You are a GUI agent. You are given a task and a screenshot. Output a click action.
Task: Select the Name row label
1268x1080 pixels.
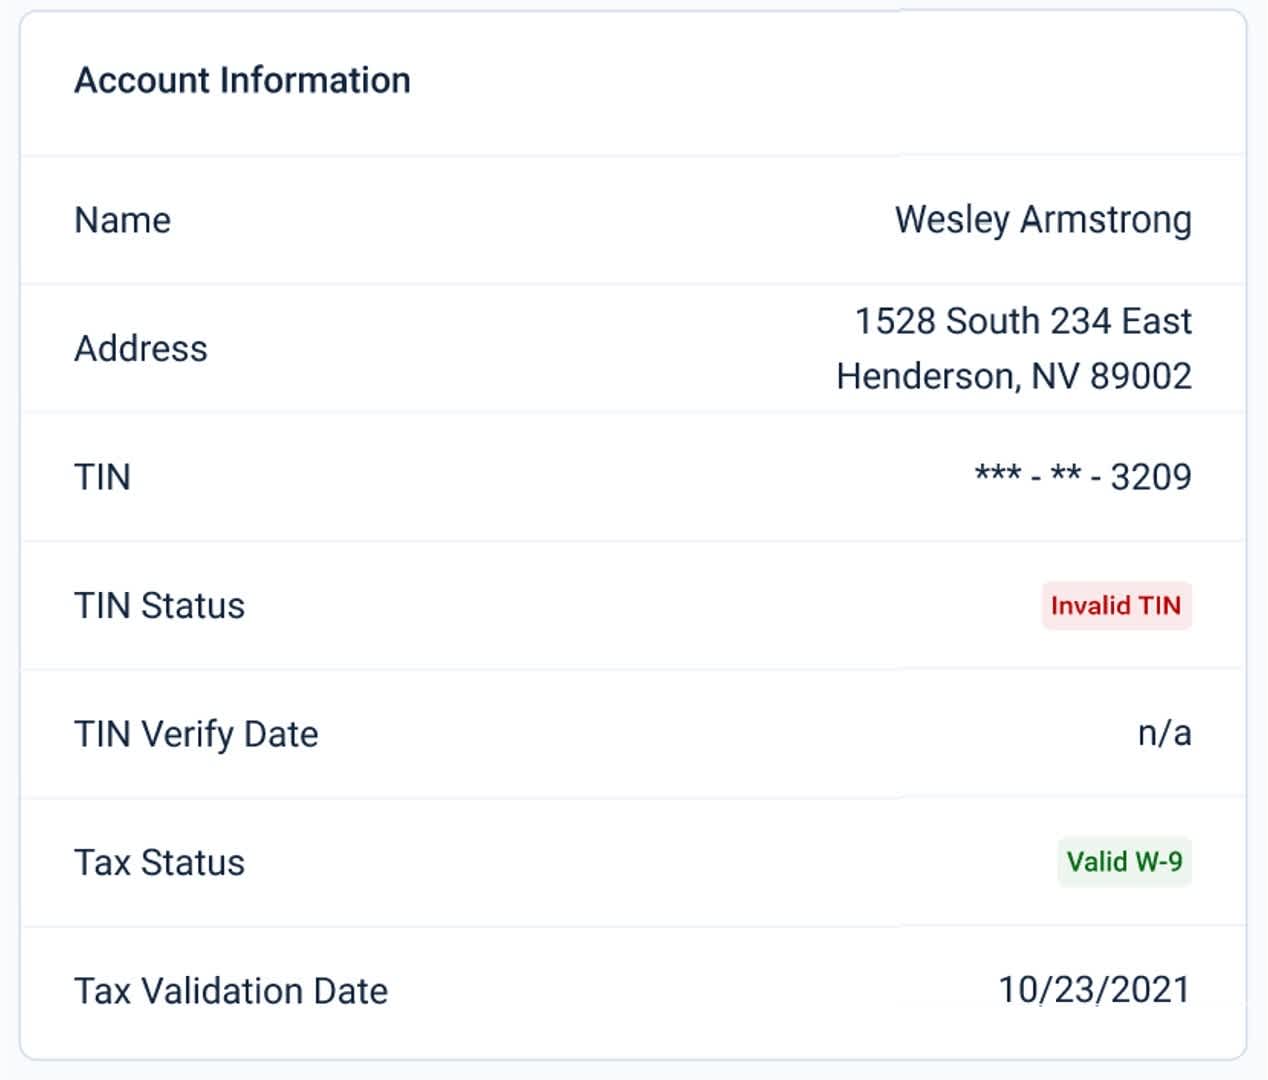pyautogui.click(x=123, y=220)
